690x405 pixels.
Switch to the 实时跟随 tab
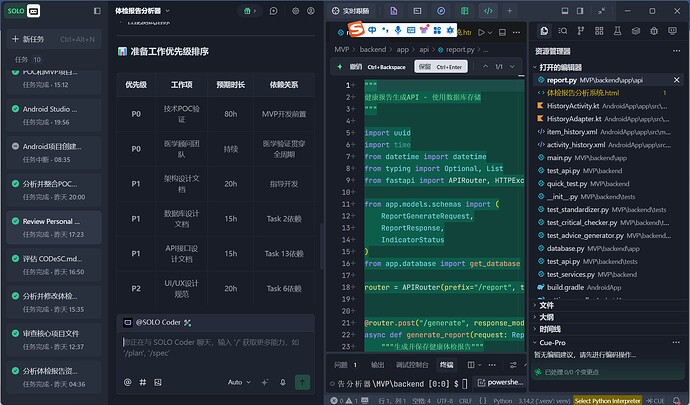pyautogui.click(x=351, y=11)
